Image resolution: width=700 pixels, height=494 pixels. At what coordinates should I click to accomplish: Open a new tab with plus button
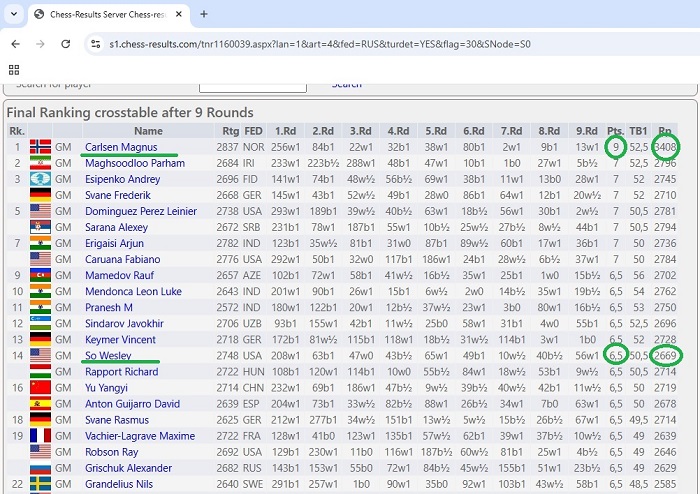204,14
